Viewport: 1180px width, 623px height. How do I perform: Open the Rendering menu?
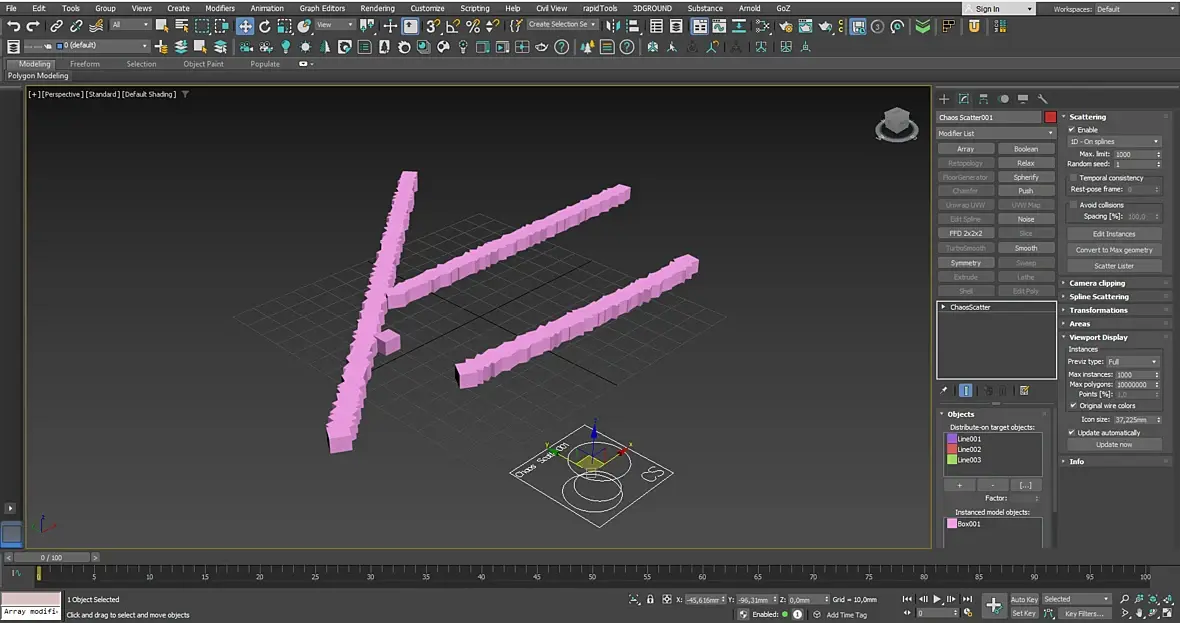(x=377, y=8)
